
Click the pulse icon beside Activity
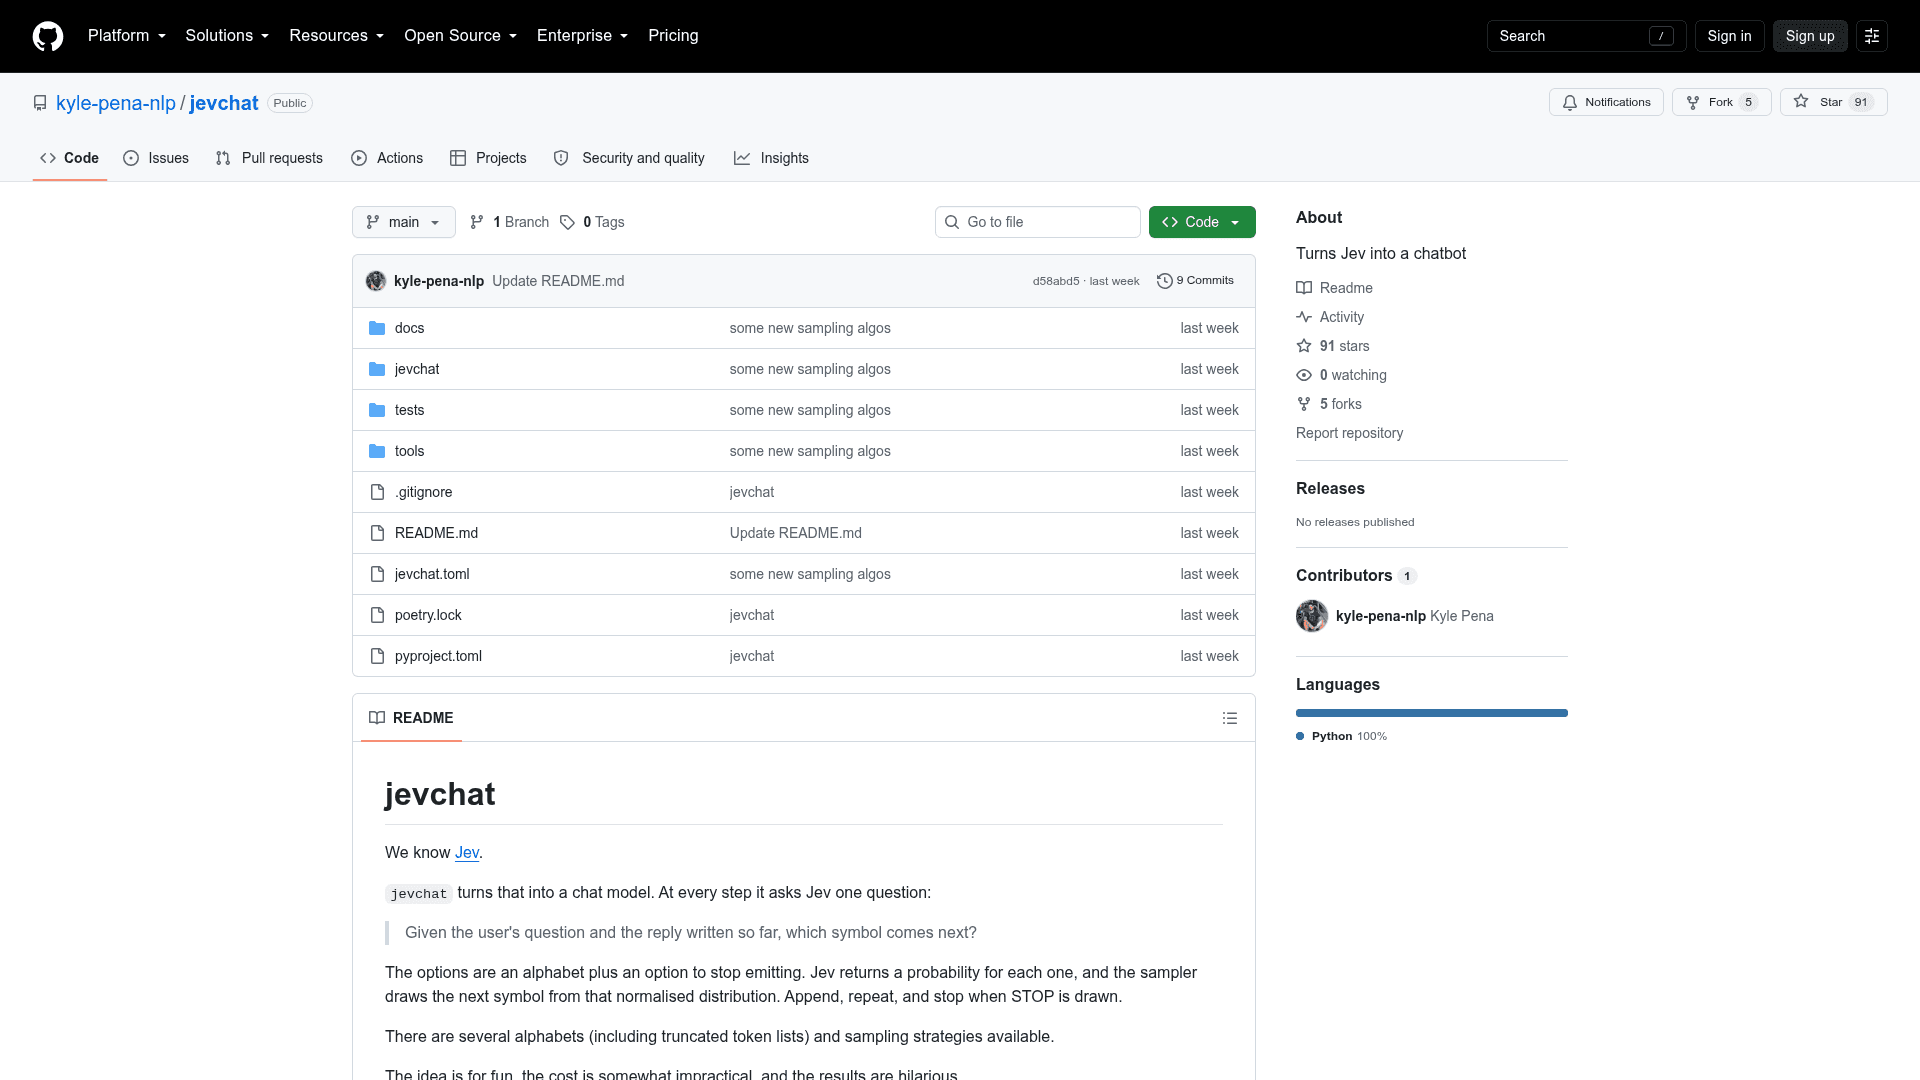[x=1304, y=317]
